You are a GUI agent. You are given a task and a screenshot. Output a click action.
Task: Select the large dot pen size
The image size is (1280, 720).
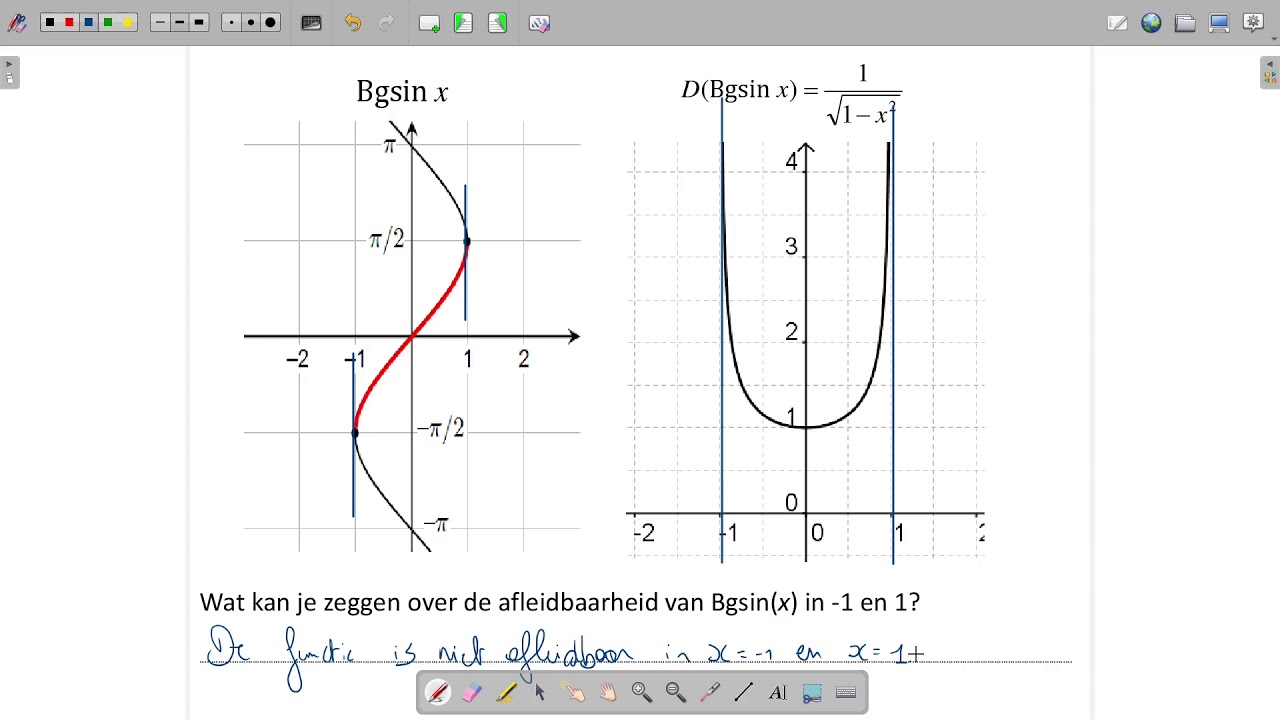click(x=270, y=23)
